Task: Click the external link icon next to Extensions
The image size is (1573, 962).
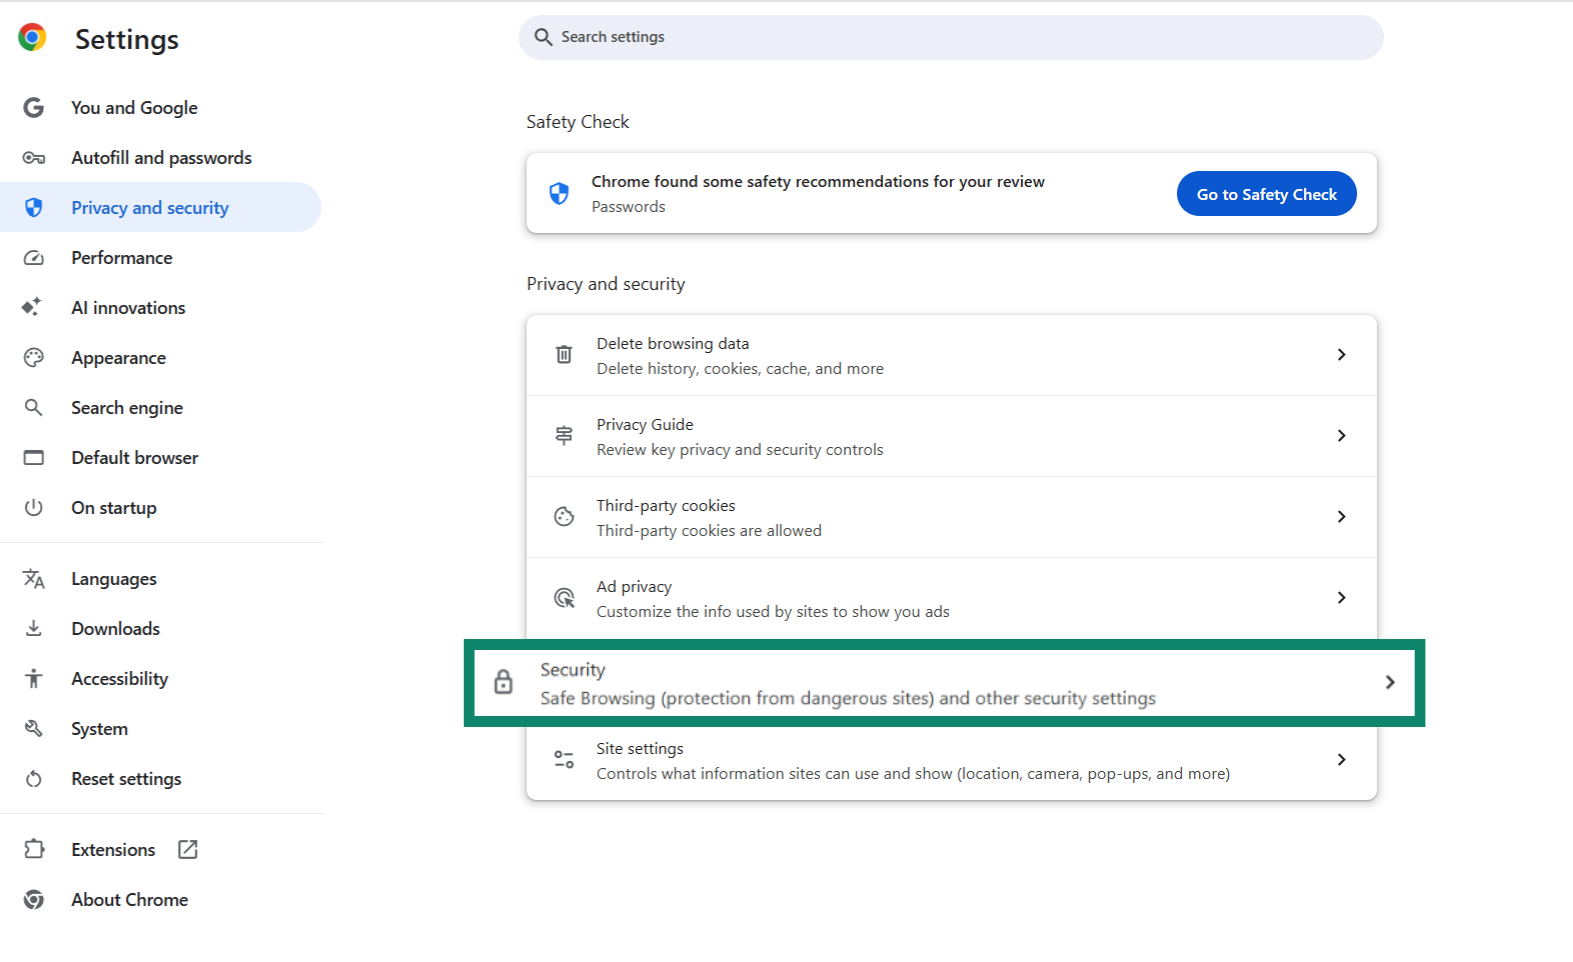Action: (x=187, y=849)
